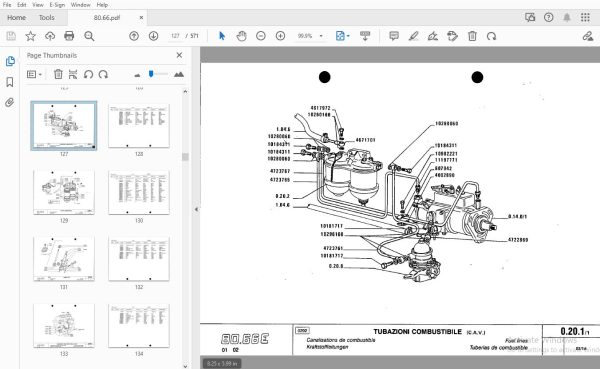This screenshot has width=600, height=369.
Task: Open the zoom level dropdown
Action: click(x=321, y=36)
